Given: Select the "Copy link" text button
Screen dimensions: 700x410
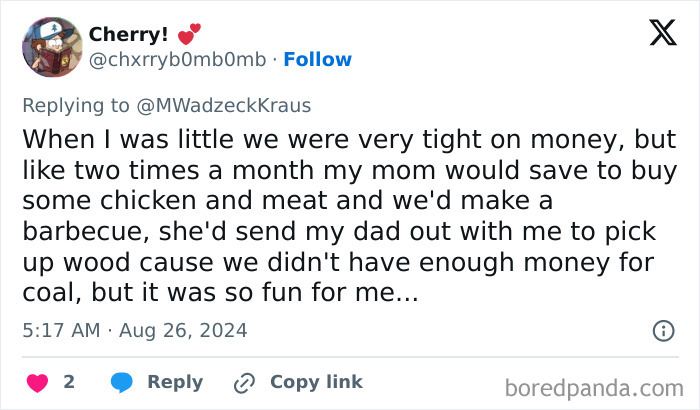Looking at the screenshot, I should pos(316,382).
